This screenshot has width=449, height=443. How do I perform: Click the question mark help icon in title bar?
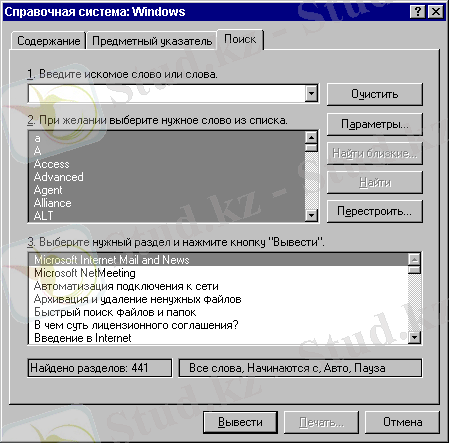click(417, 12)
